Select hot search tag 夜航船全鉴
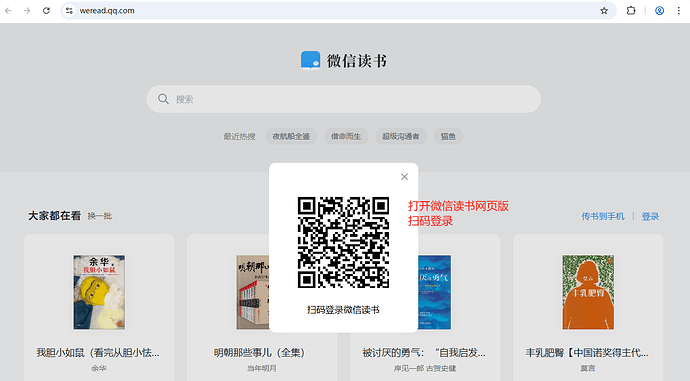The height and width of the screenshot is (381, 690). coord(291,136)
